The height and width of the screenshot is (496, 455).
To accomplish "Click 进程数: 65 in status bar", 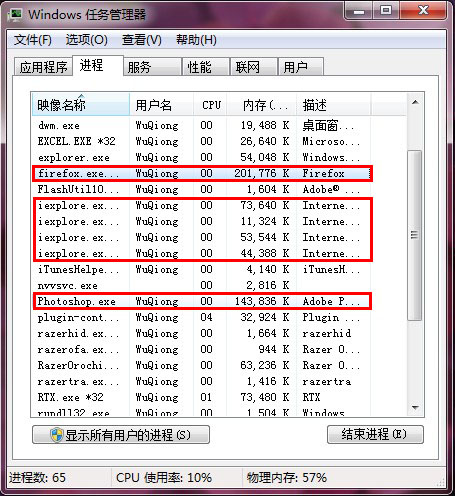I will pyautogui.click(x=37, y=478).
